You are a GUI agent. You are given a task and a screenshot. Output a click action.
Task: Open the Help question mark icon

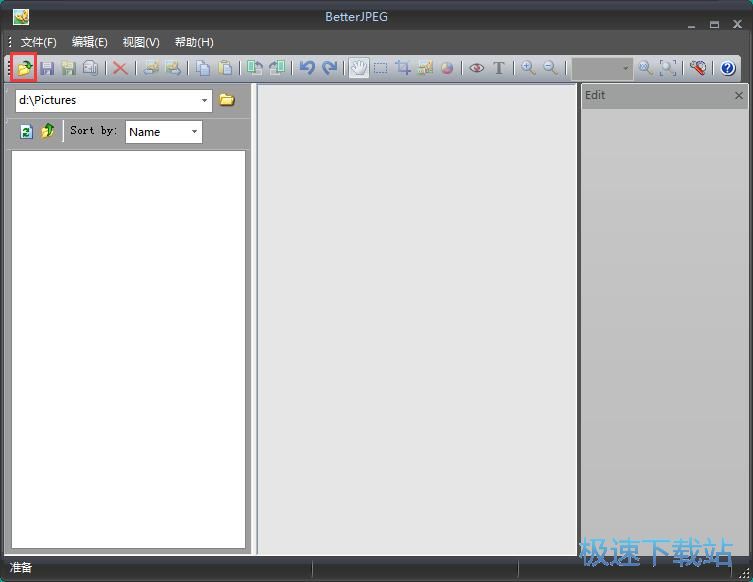(x=727, y=68)
